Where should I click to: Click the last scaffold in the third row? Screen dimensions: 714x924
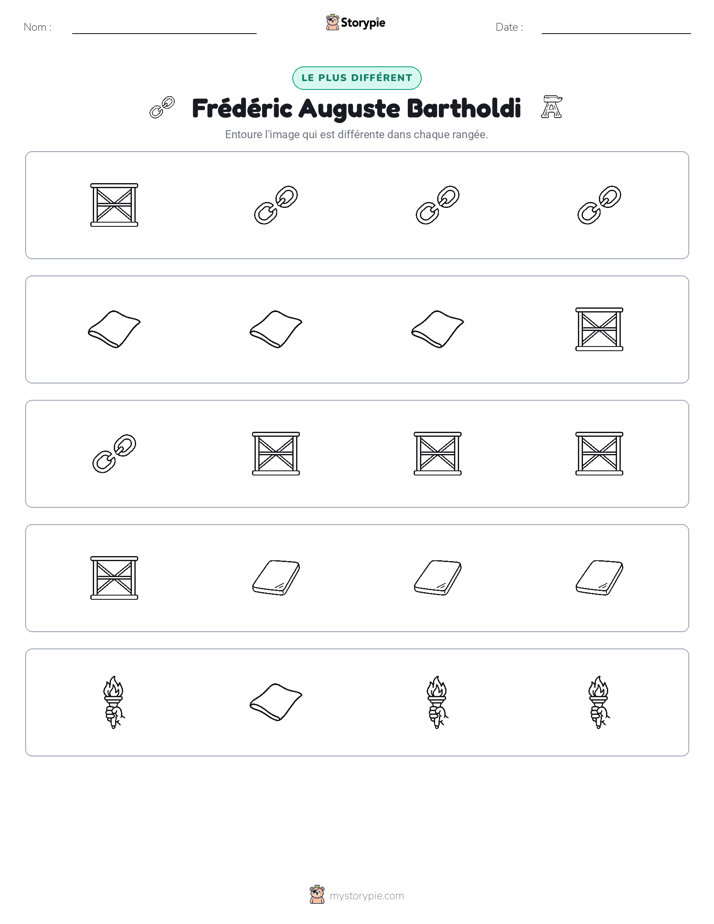click(x=599, y=454)
